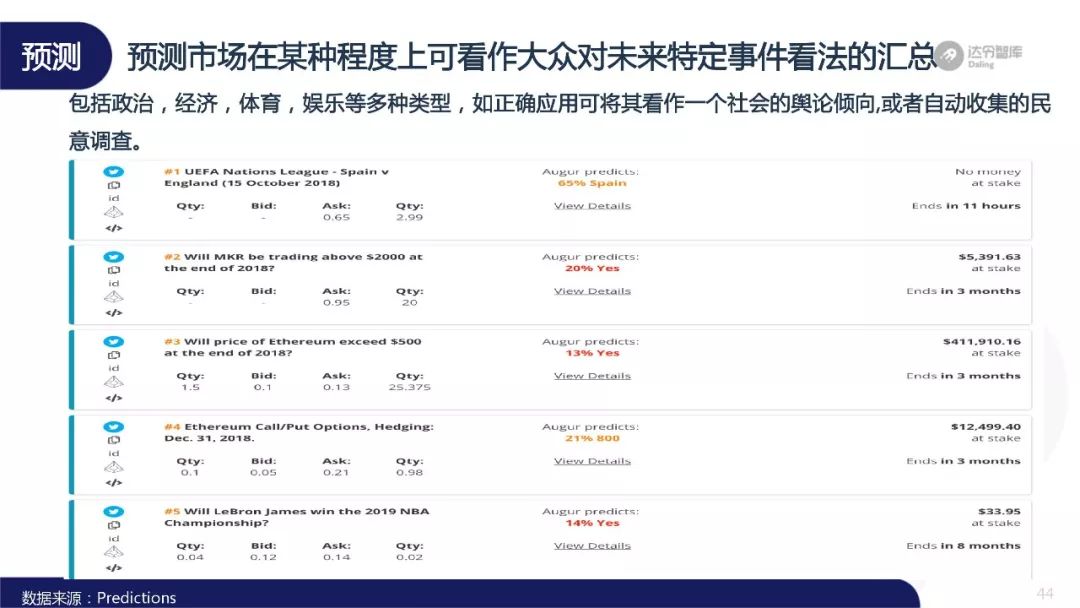Click the Ask value '0.95' for MKR
1080x608 pixels.
[x=337, y=303]
